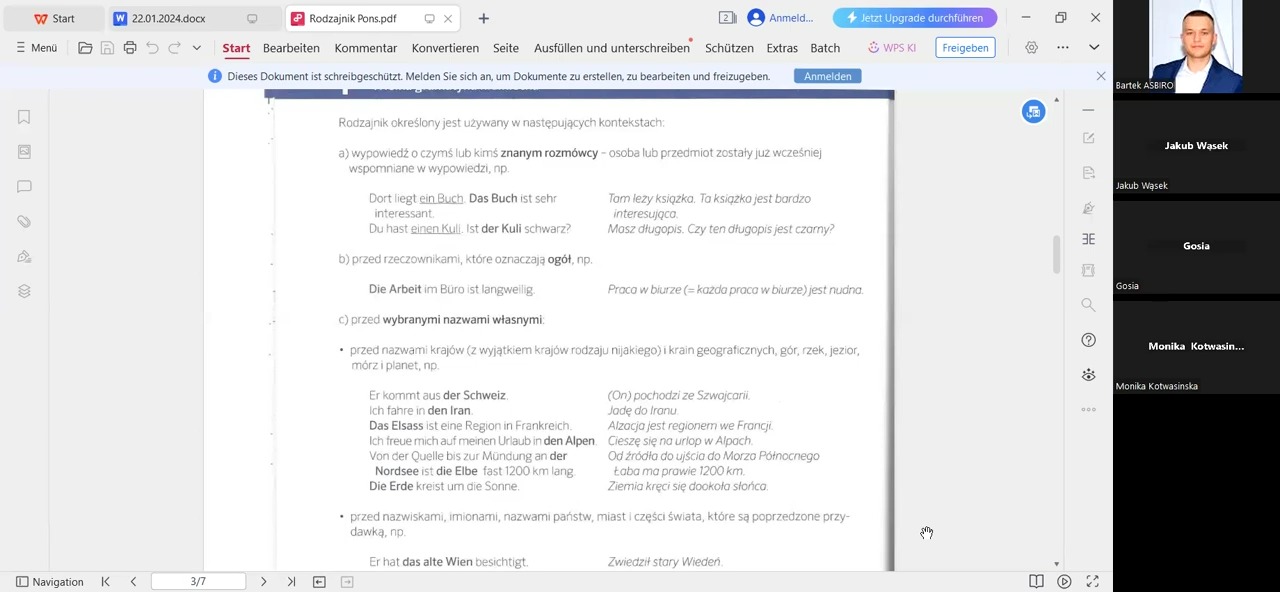The image size is (1280, 592).
Task: Collapse the ribbon with chevron arrow
Action: [x=1094, y=48]
